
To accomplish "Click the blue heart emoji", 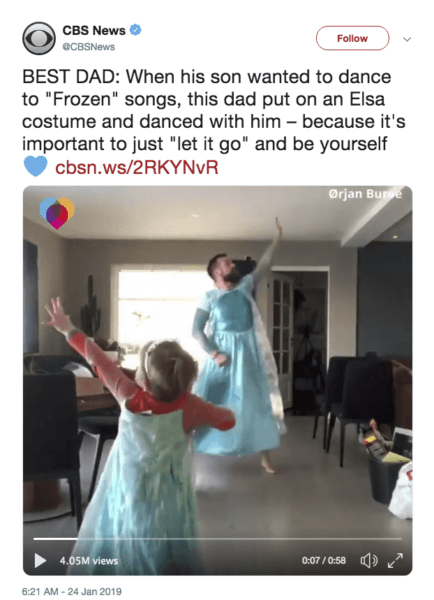I will click(x=35, y=166).
